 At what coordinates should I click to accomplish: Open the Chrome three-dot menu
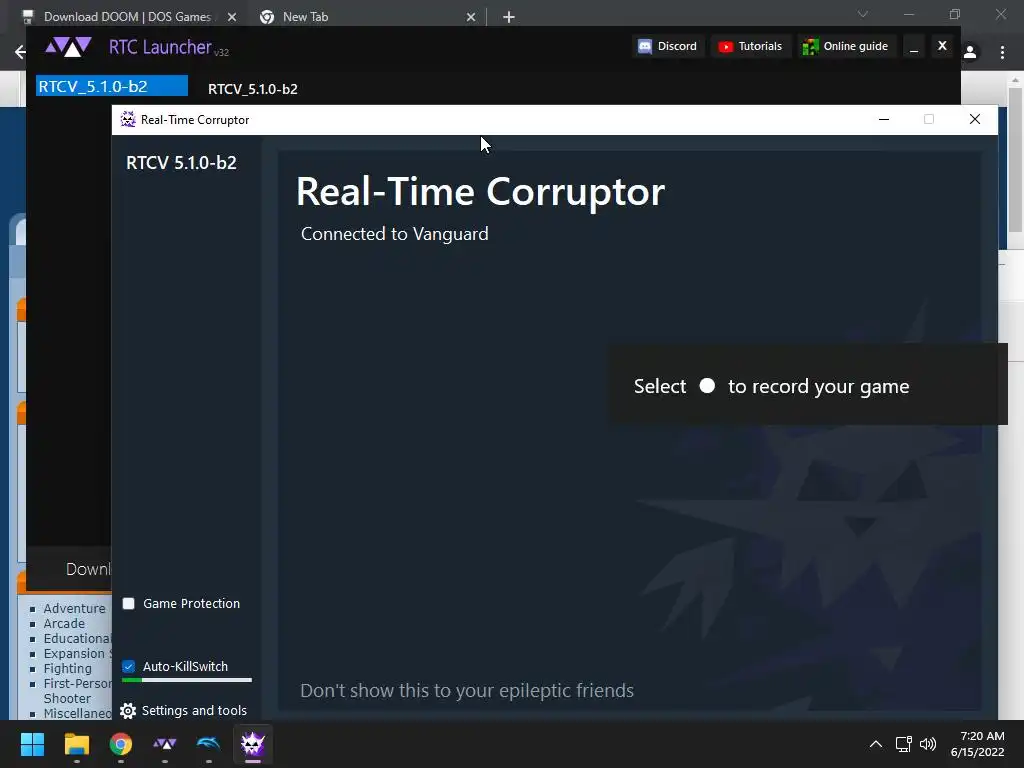pyautogui.click(x=1002, y=52)
